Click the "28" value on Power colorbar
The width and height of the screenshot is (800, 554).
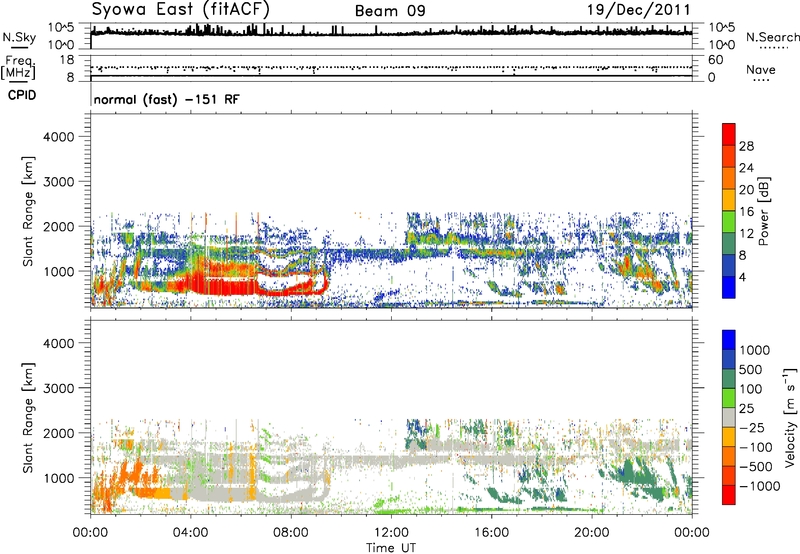[x=746, y=146]
